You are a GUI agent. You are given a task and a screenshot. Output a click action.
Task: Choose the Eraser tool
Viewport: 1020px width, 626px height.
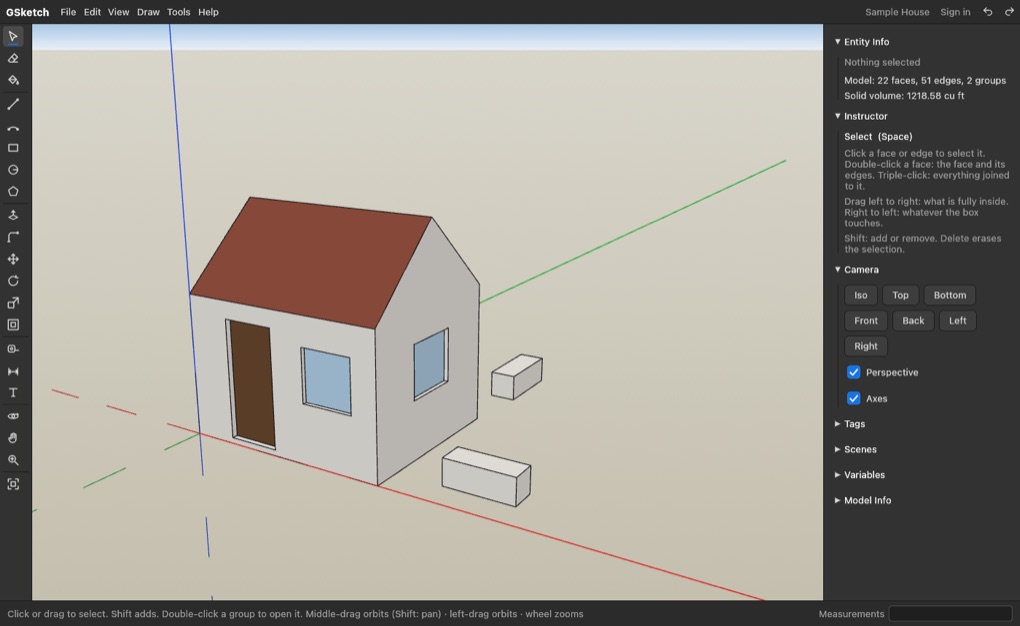13,59
